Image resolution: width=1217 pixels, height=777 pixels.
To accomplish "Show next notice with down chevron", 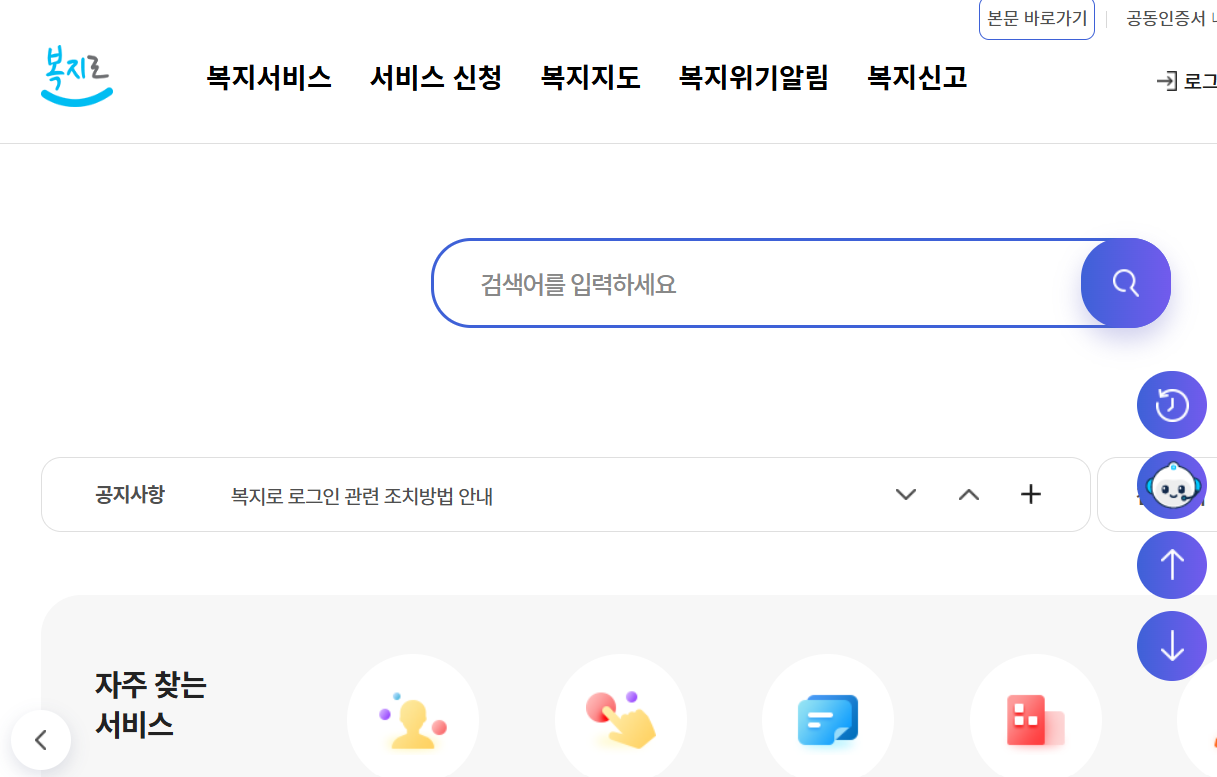I will click(906, 494).
